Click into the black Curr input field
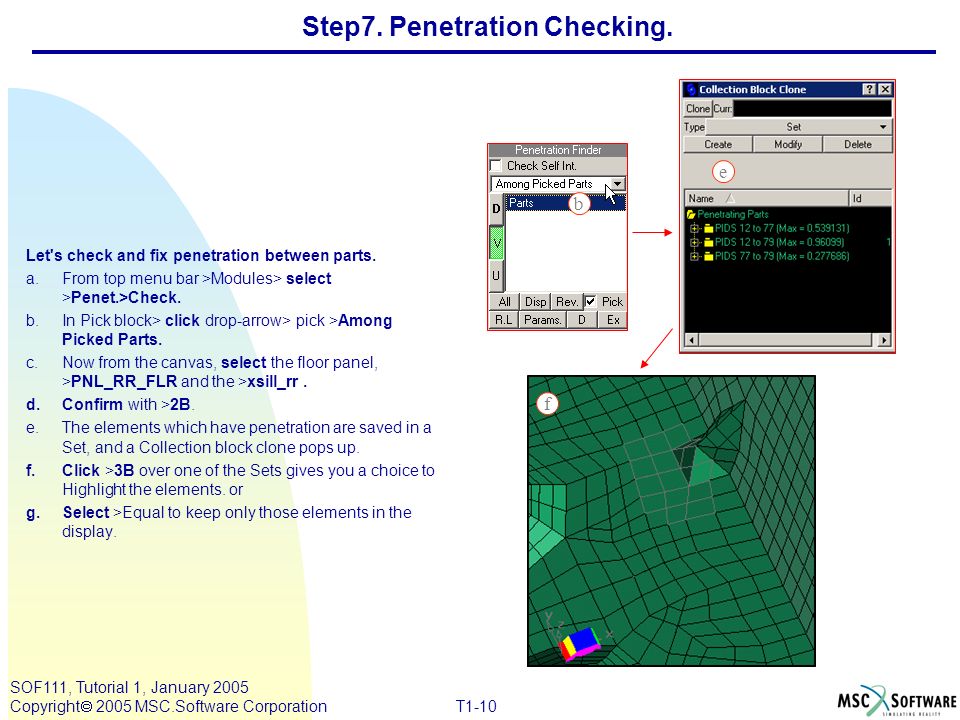The image size is (960, 720). click(x=812, y=109)
